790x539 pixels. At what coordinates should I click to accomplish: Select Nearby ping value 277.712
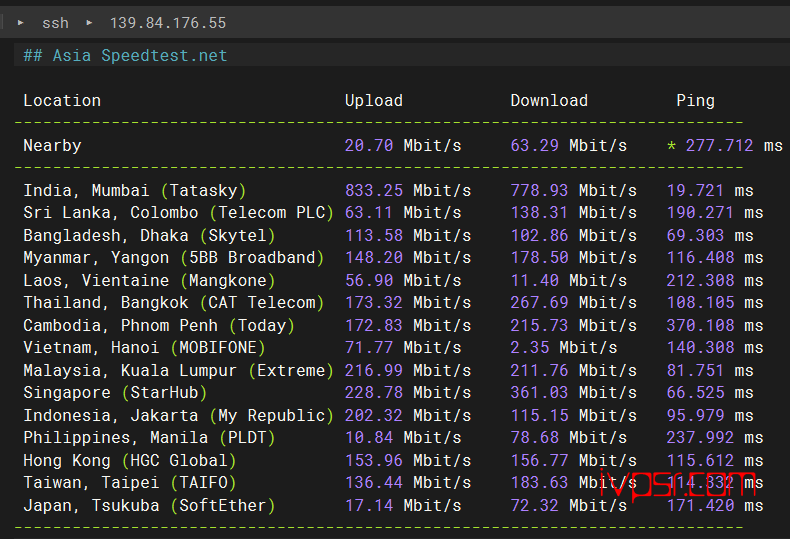tap(719, 146)
